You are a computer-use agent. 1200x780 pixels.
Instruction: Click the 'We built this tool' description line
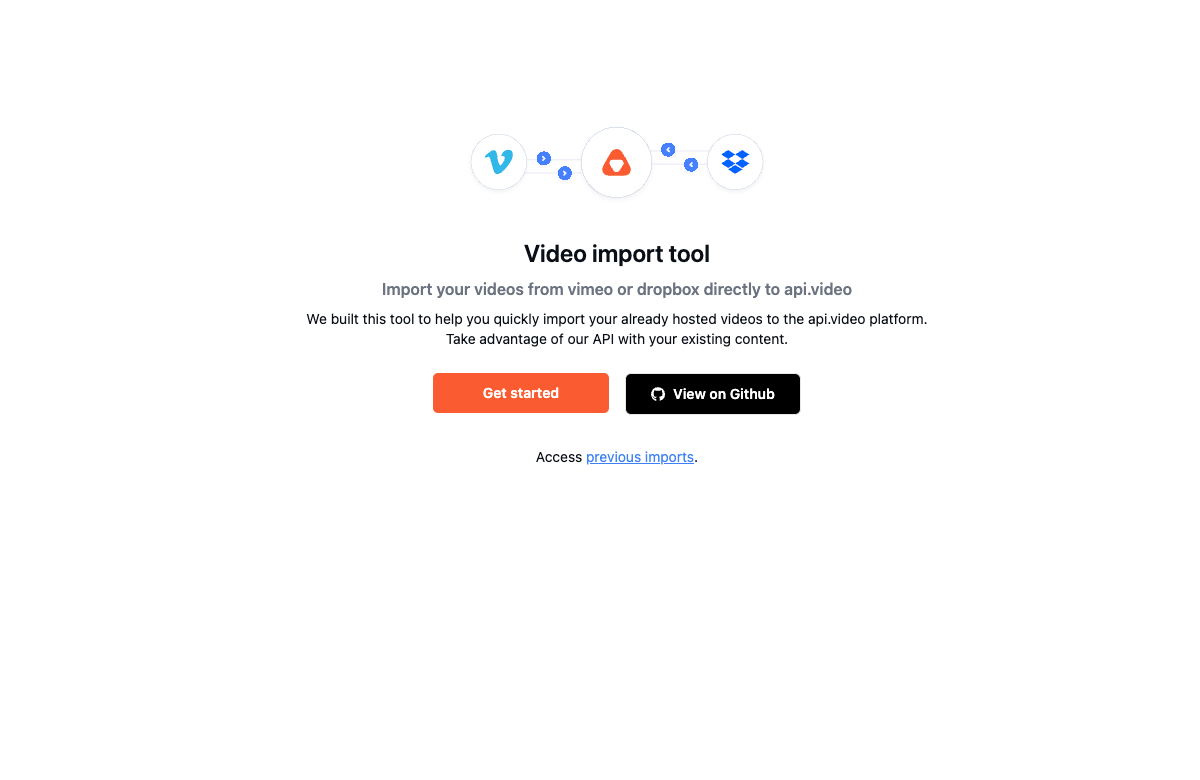click(617, 319)
